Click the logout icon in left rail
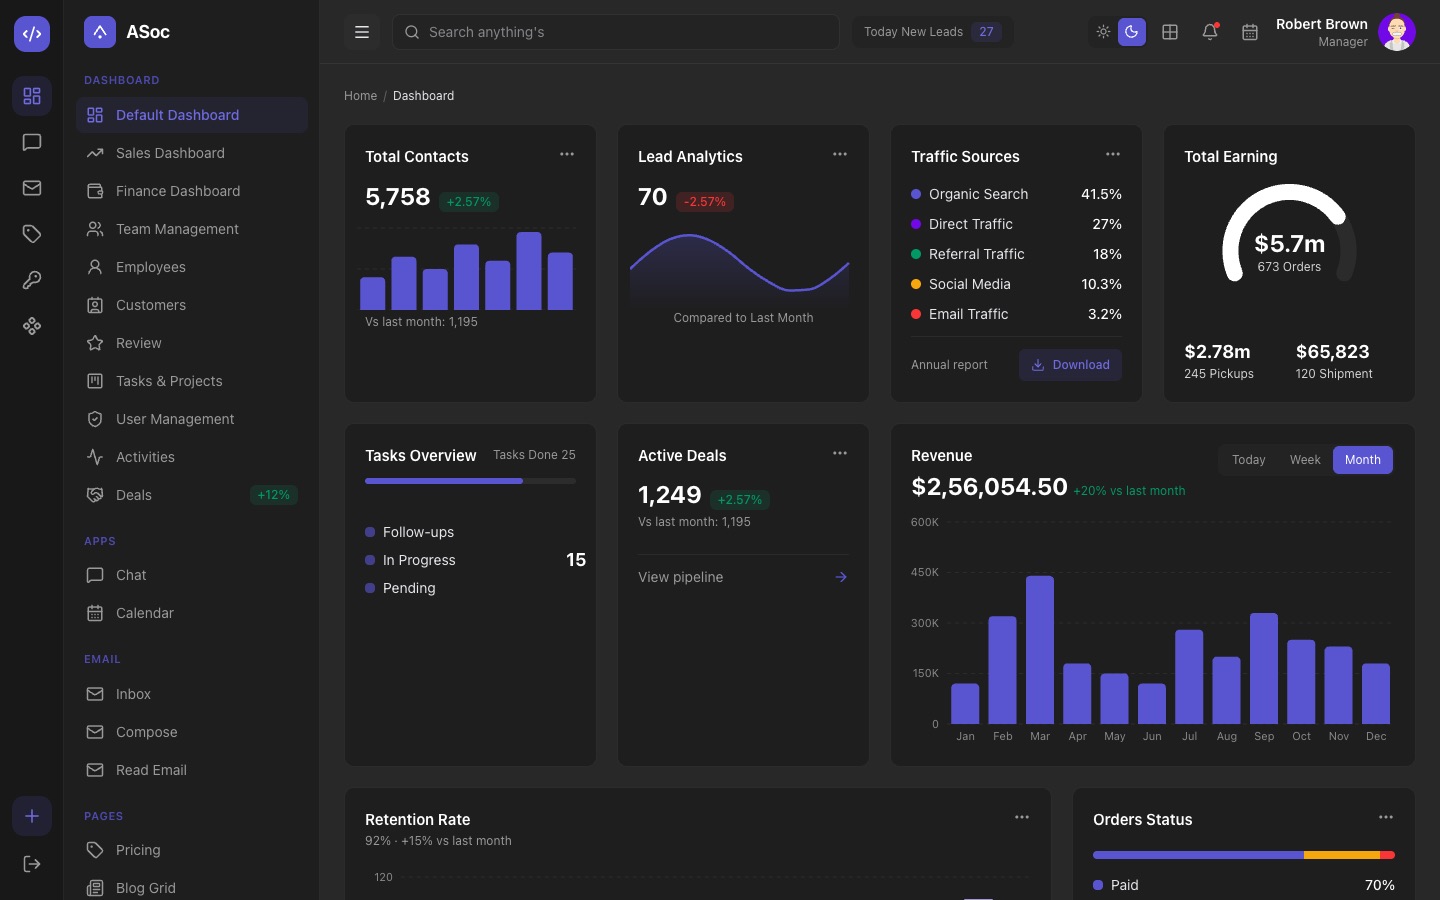 coord(32,864)
